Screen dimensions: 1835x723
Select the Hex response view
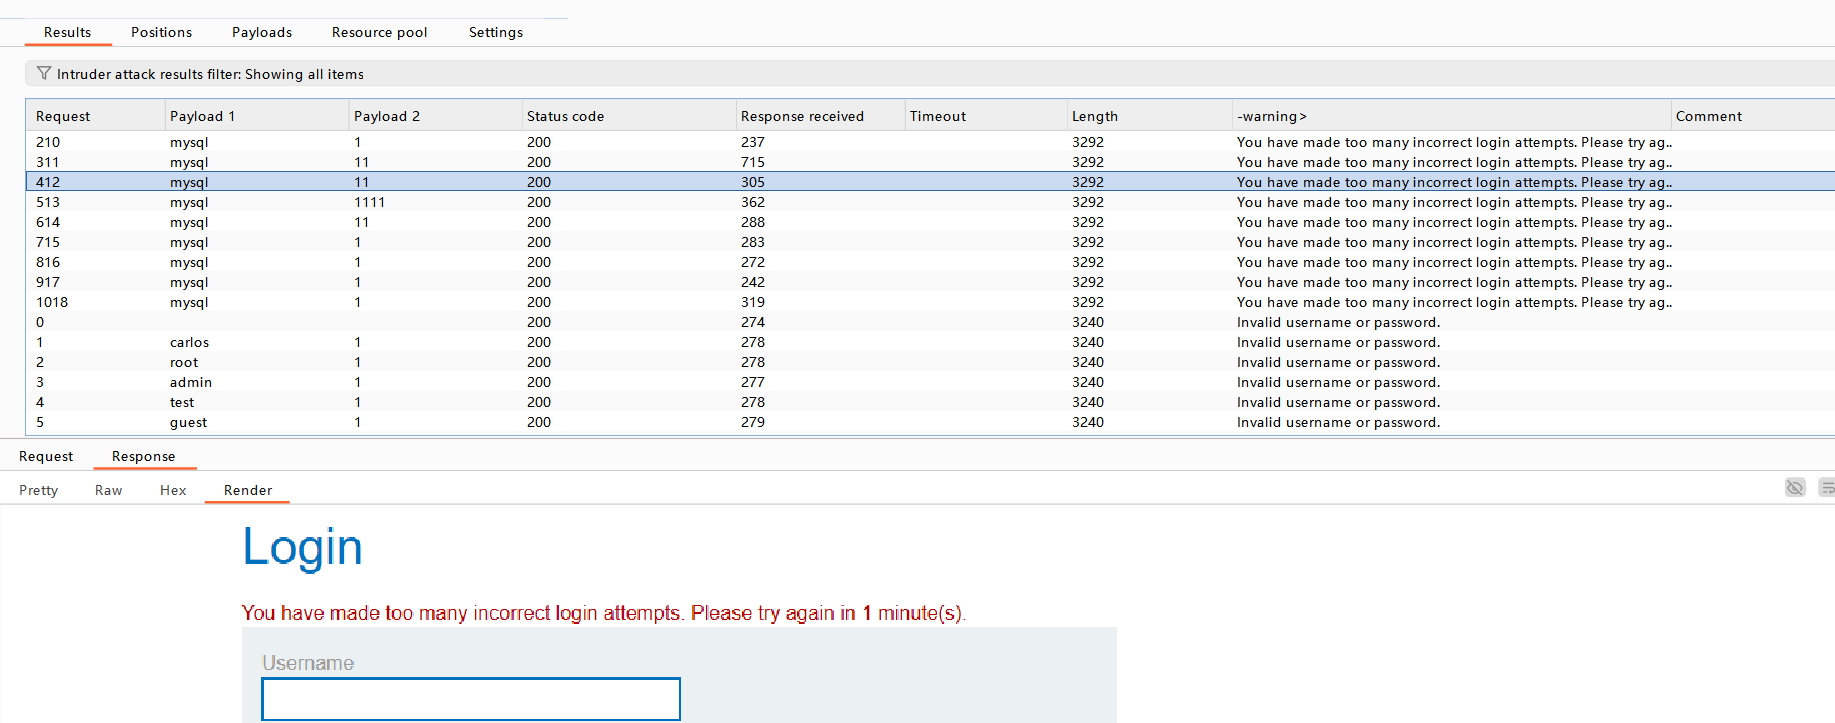pos(173,490)
